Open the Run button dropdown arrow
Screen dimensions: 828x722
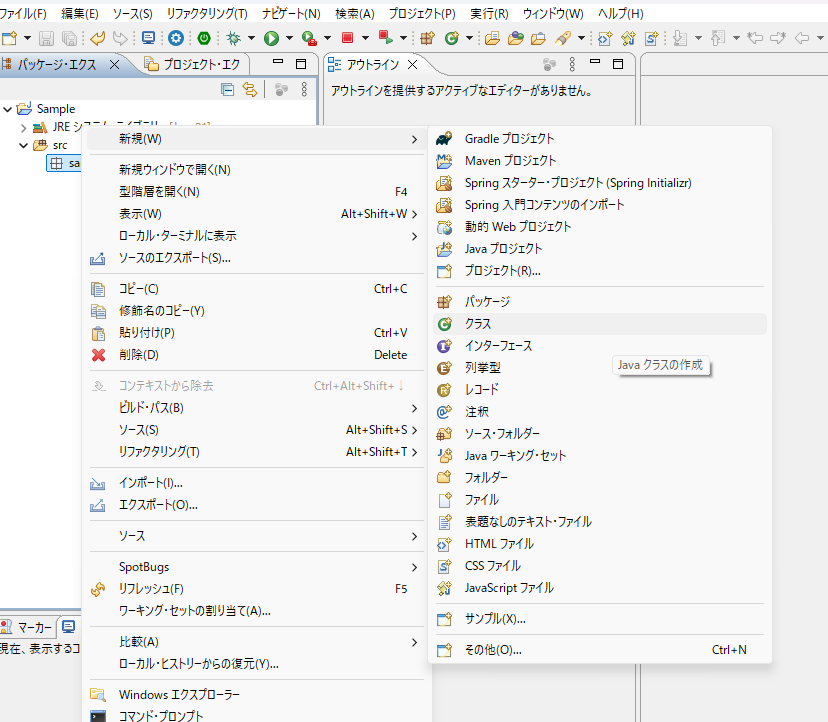tap(288, 39)
